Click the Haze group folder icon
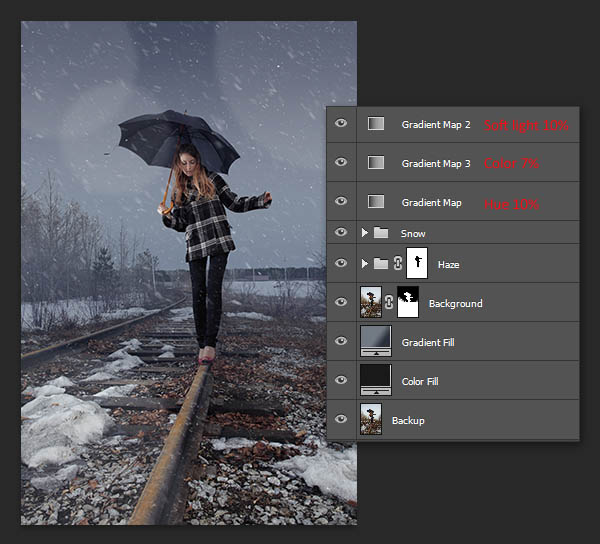The width and height of the screenshot is (600, 544). (381, 264)
